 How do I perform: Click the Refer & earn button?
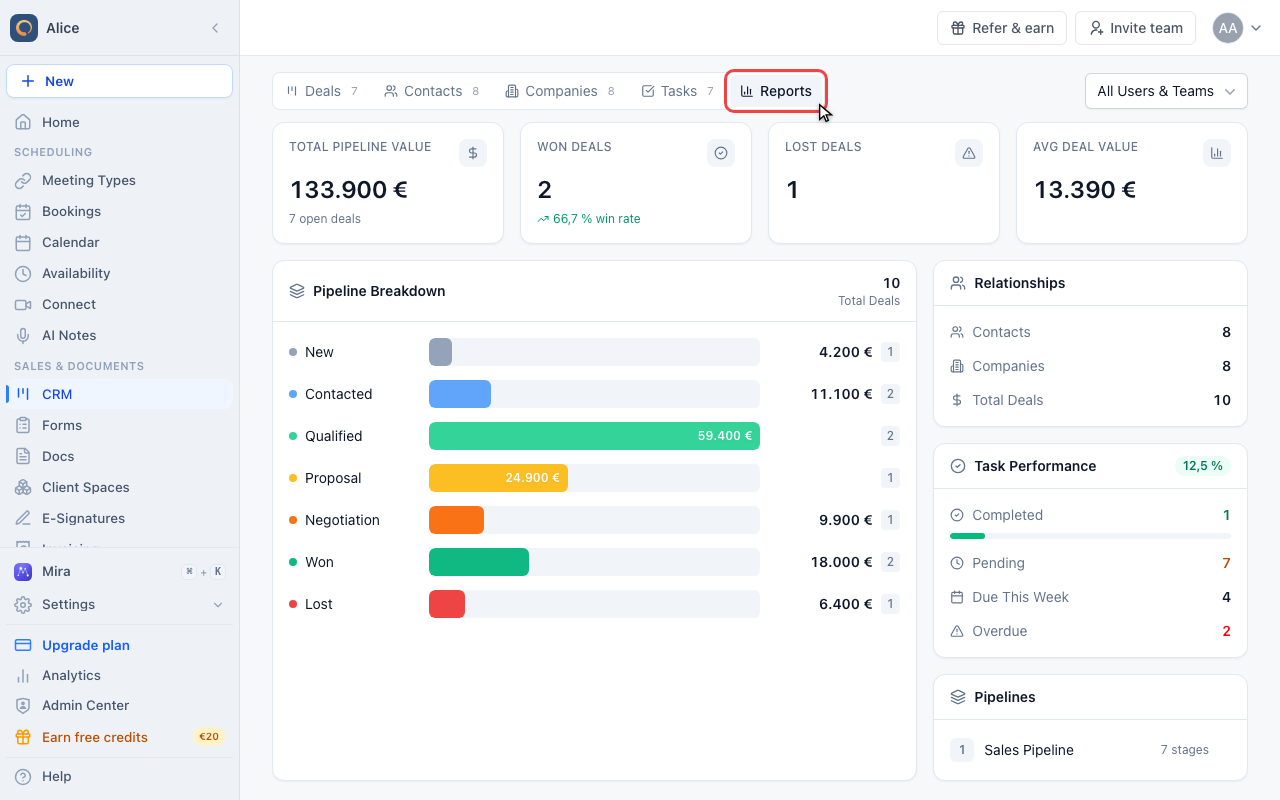point(1002,28)
